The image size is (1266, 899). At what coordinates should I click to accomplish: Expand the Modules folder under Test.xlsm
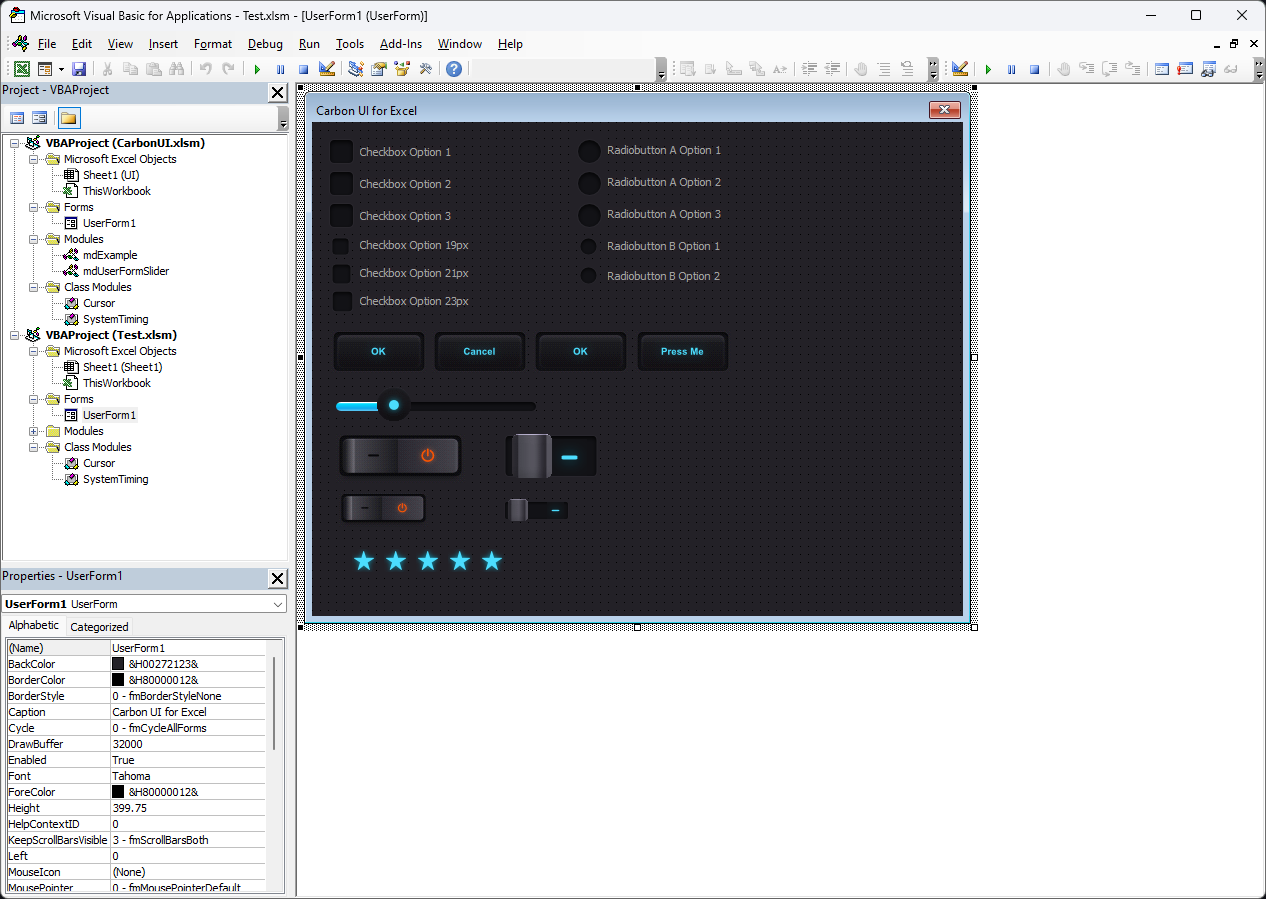click(35, 431)
